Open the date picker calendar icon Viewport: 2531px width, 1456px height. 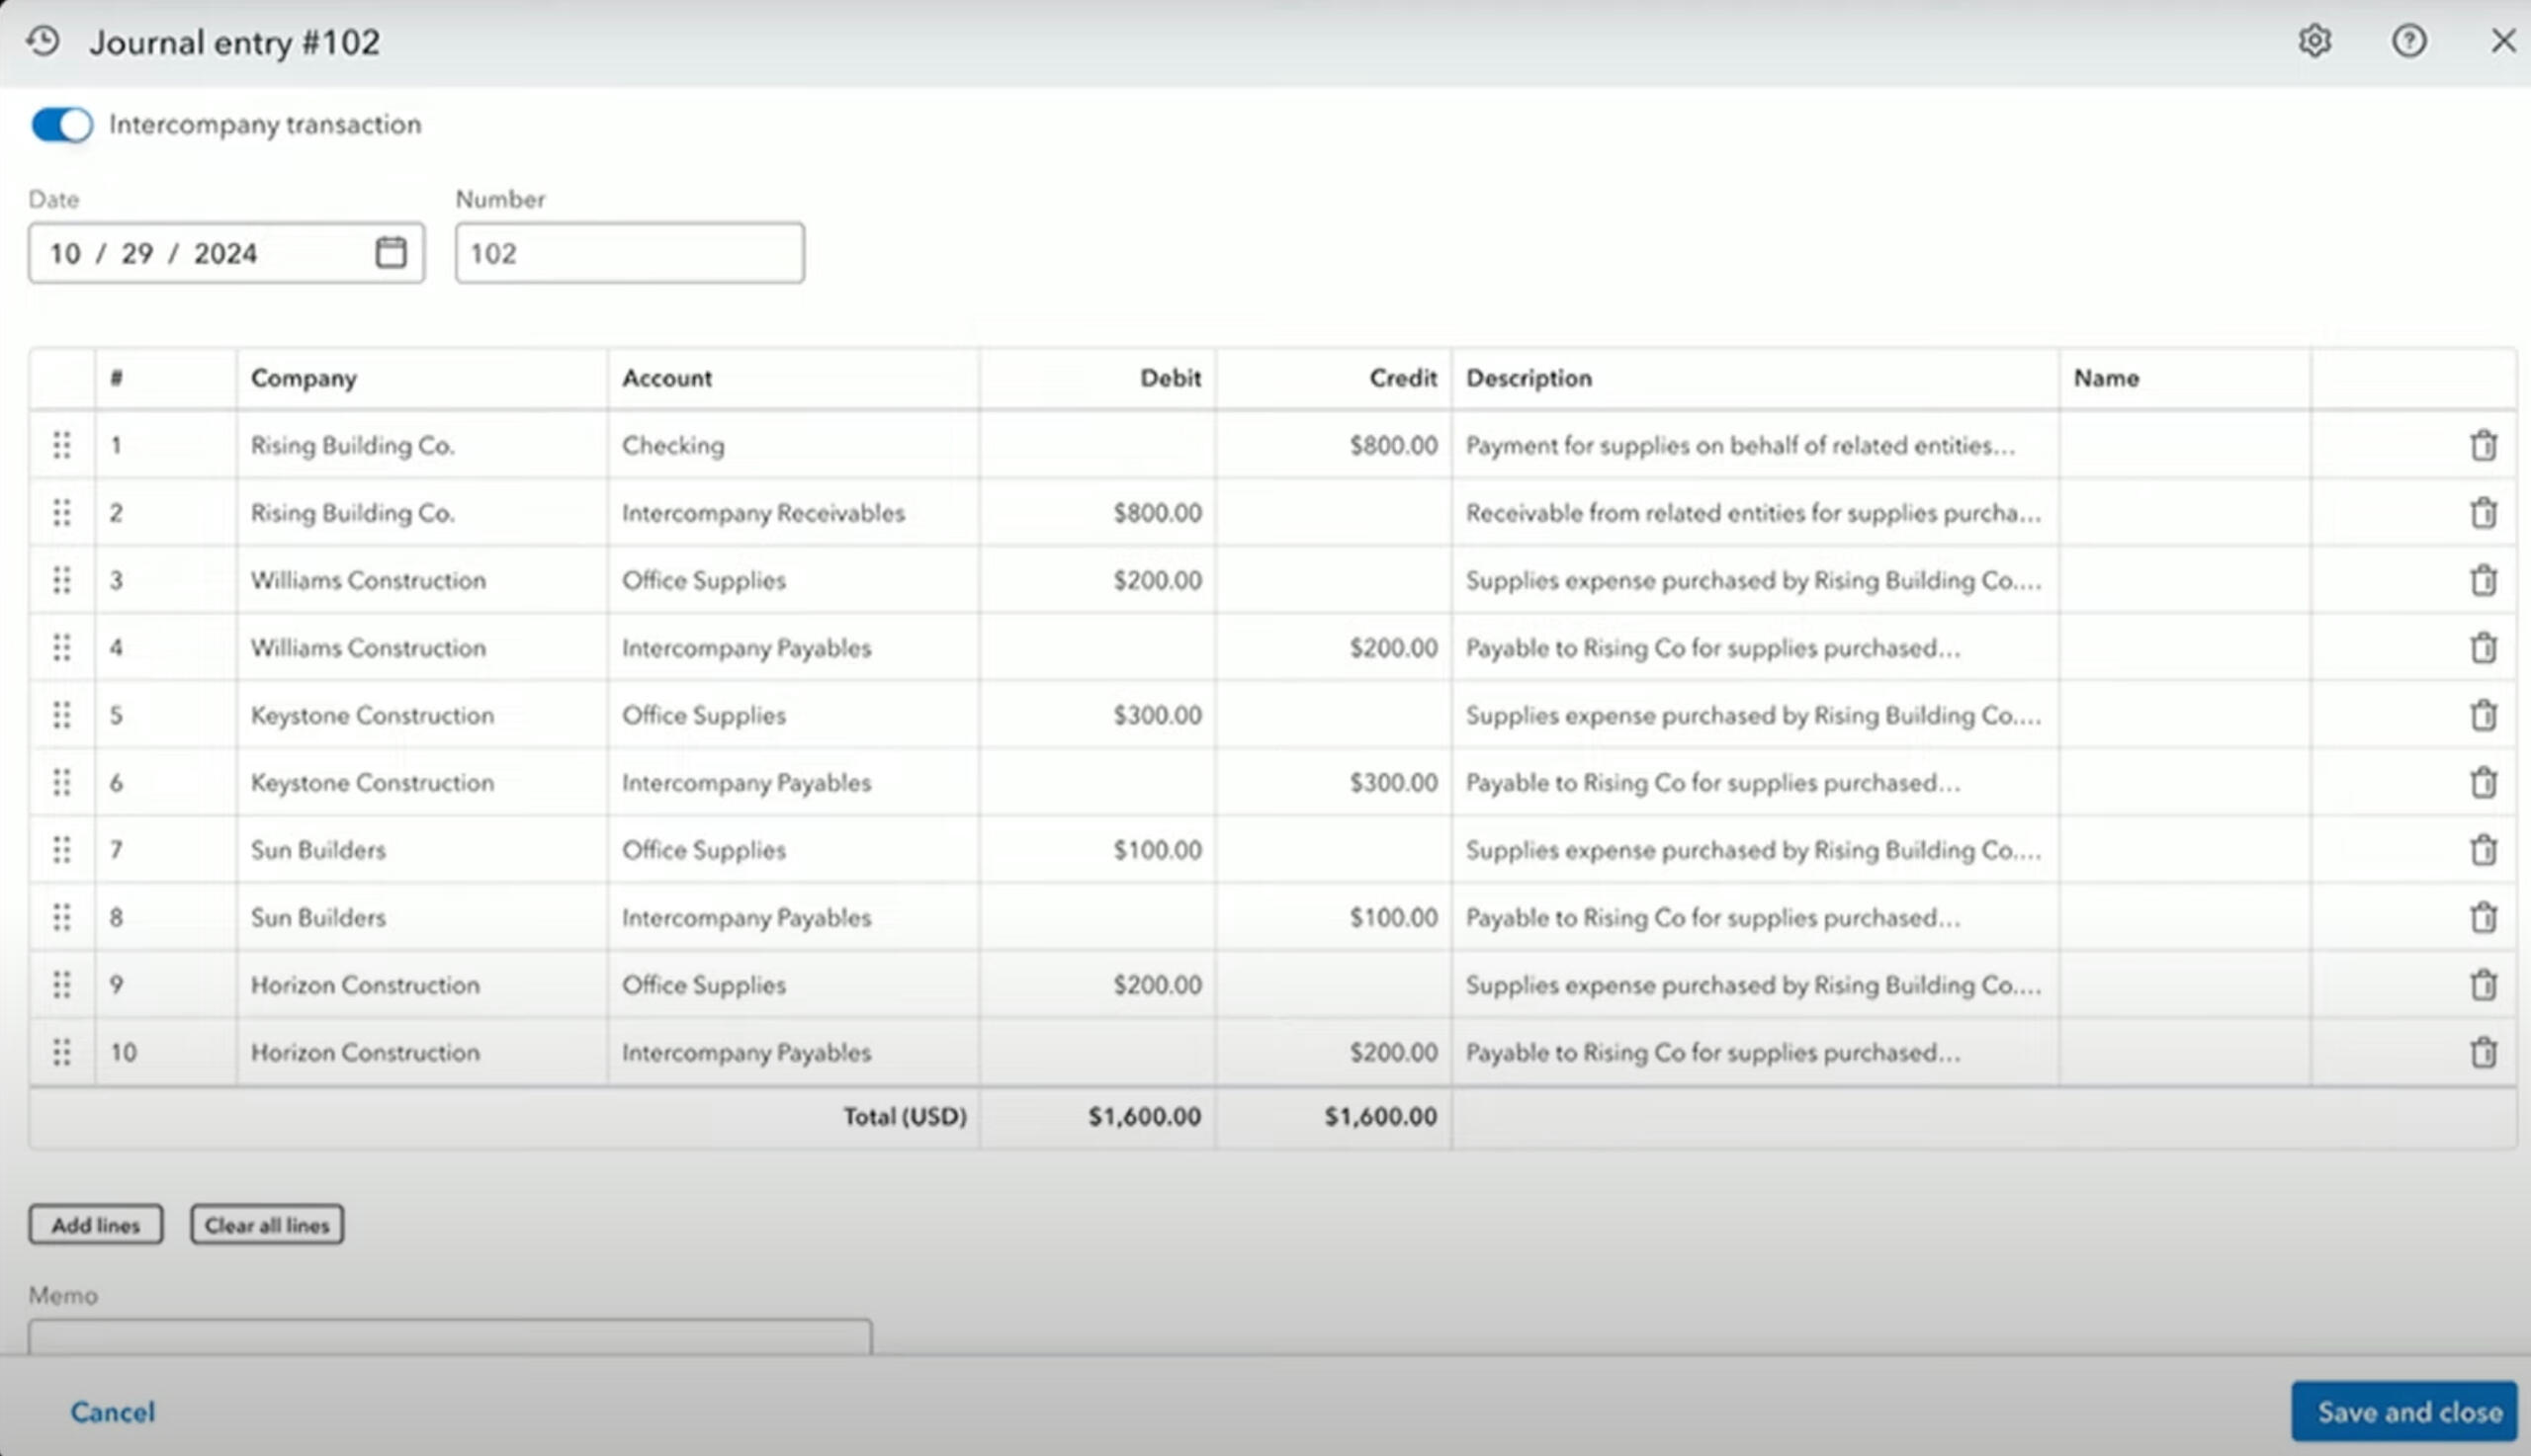pos(390,252)
